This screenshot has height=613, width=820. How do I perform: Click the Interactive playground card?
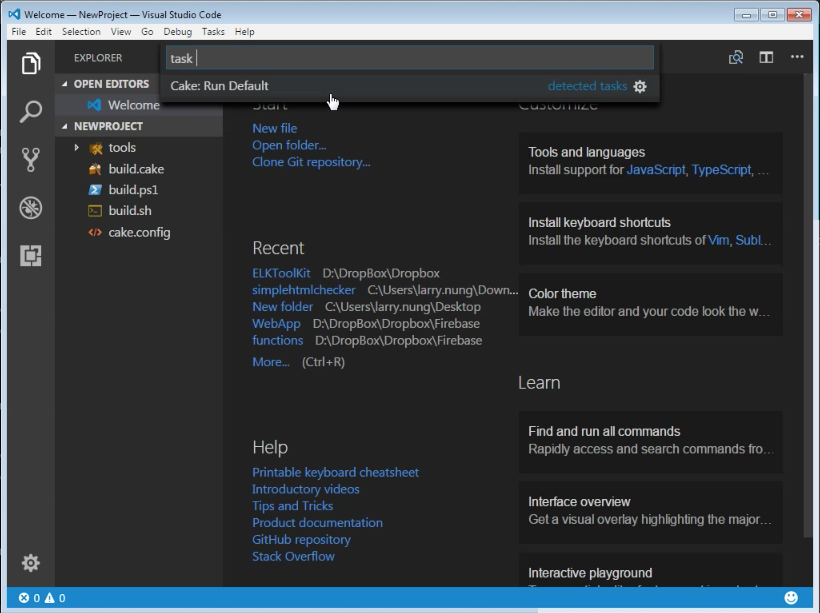click(651, 570)
